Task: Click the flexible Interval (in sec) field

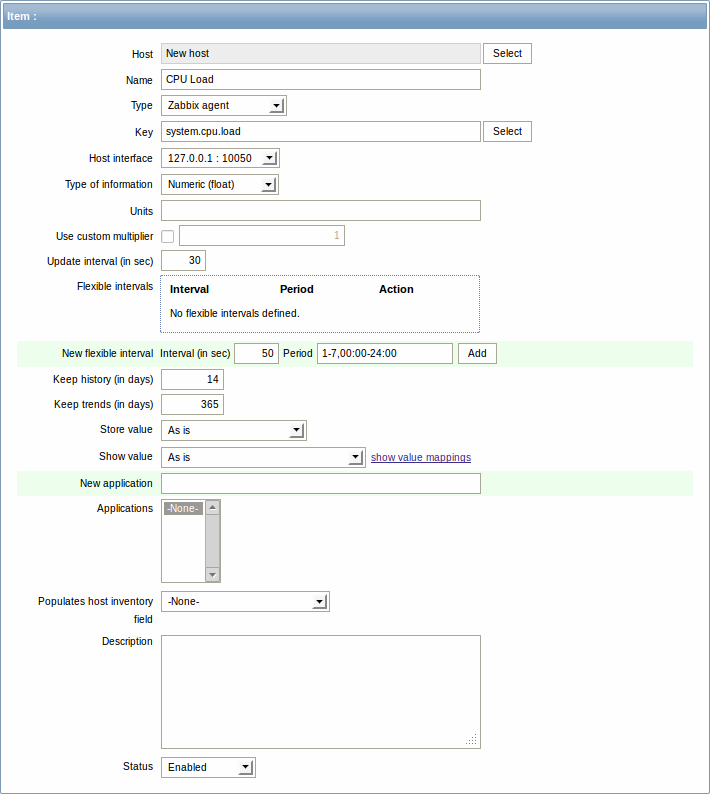Action: click(256, 353)
